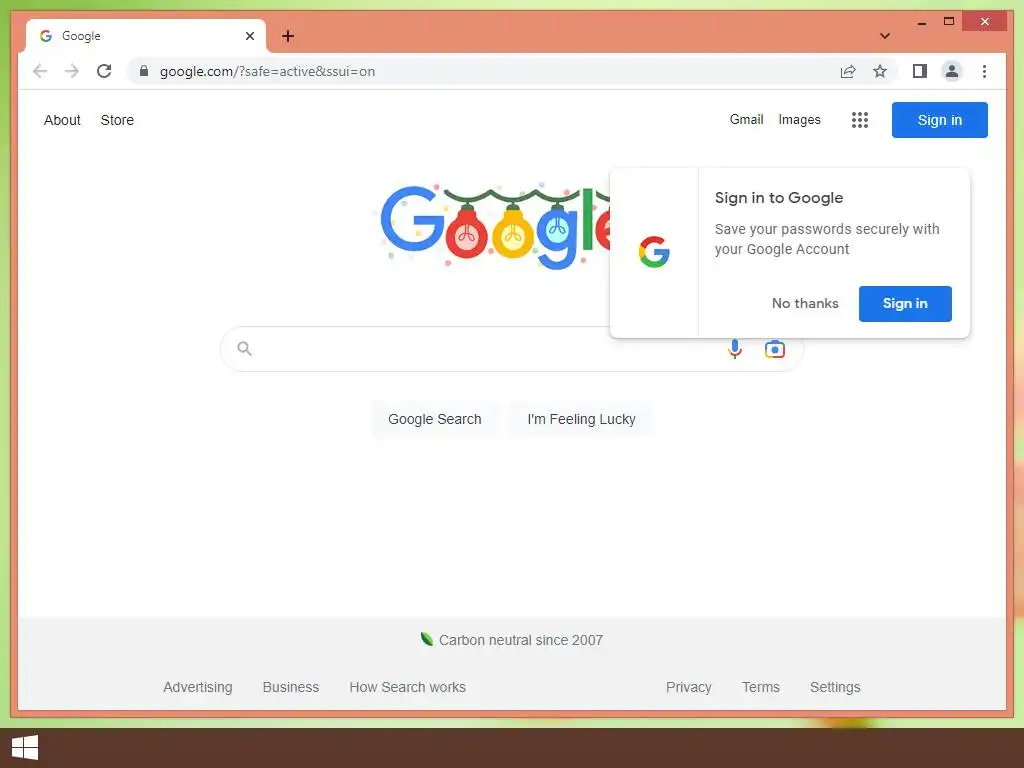Click Sign in inside the popup
The image size is (1024, 768).
(904, 303)
